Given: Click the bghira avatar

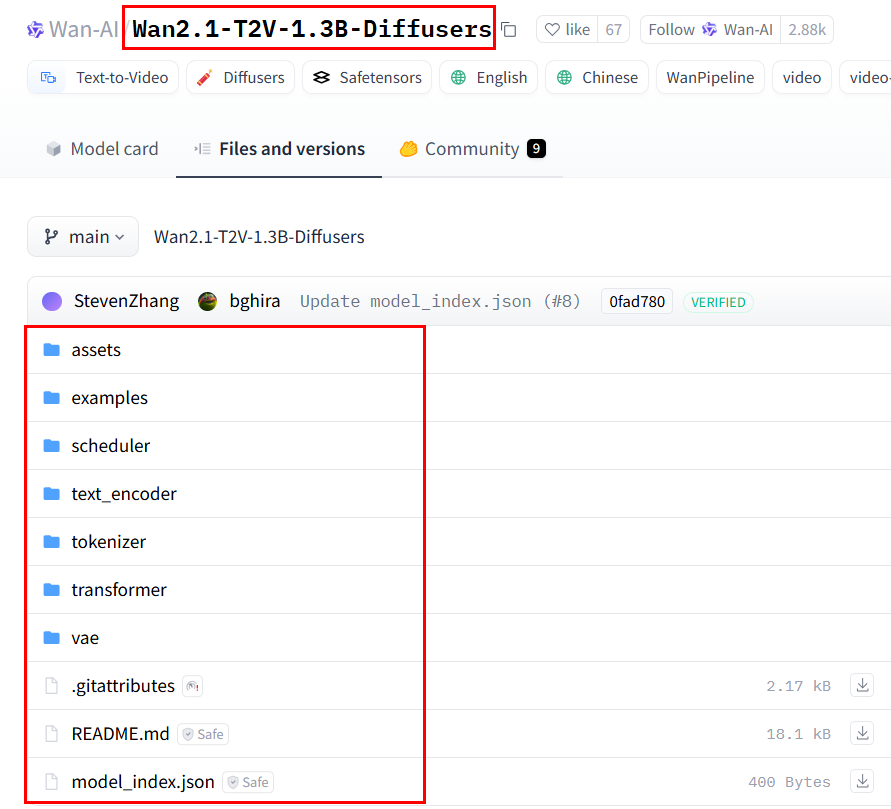Looking at the screenshot, I should (207, 301).
